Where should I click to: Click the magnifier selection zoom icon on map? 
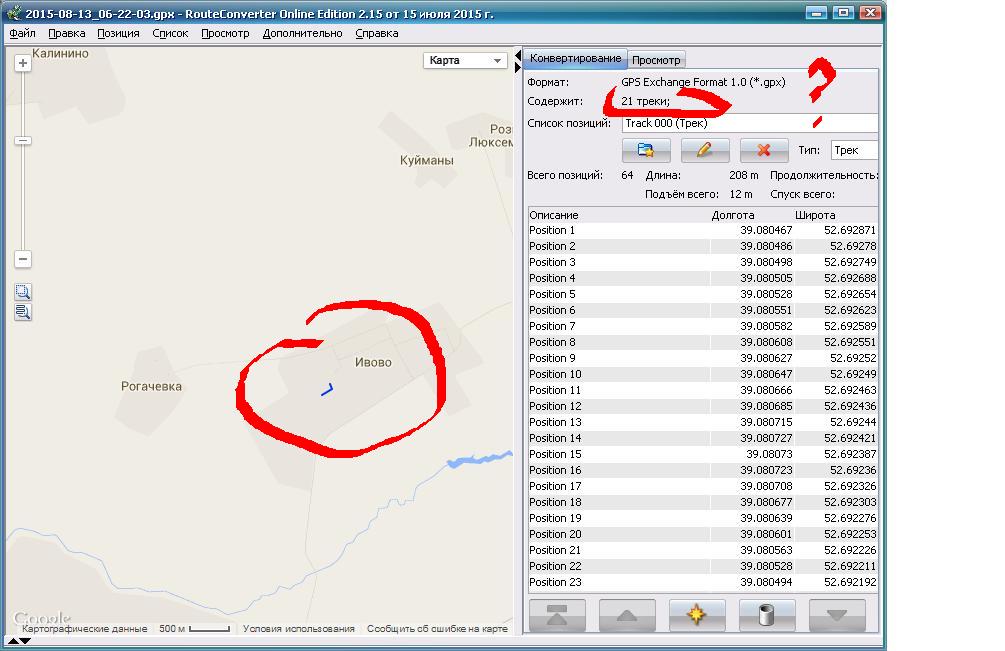[23, 292]
